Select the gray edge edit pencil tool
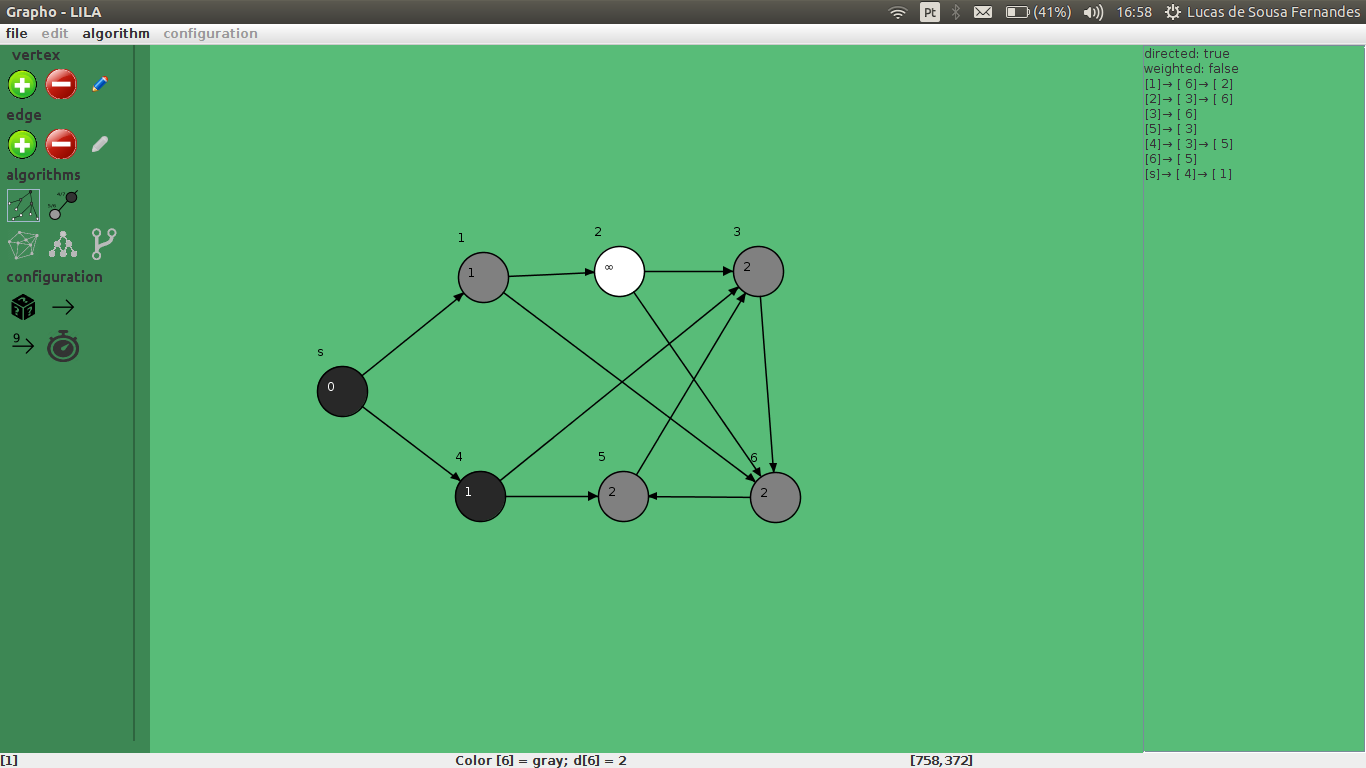This screenshot has height=768, width=1366. click(98, 144)
